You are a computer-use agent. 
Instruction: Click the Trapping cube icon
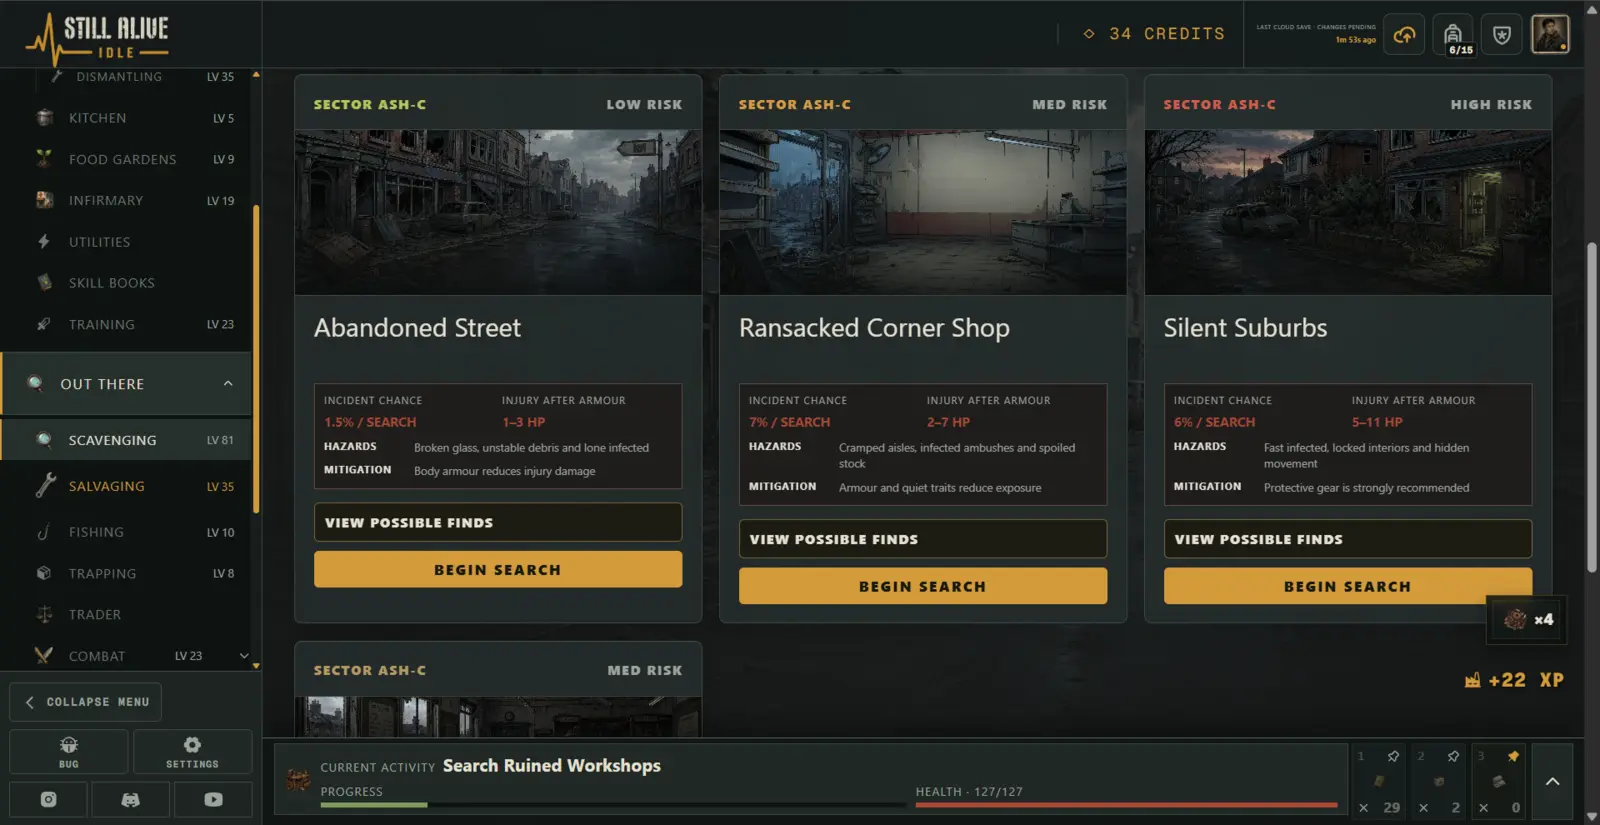click(44, 573)
